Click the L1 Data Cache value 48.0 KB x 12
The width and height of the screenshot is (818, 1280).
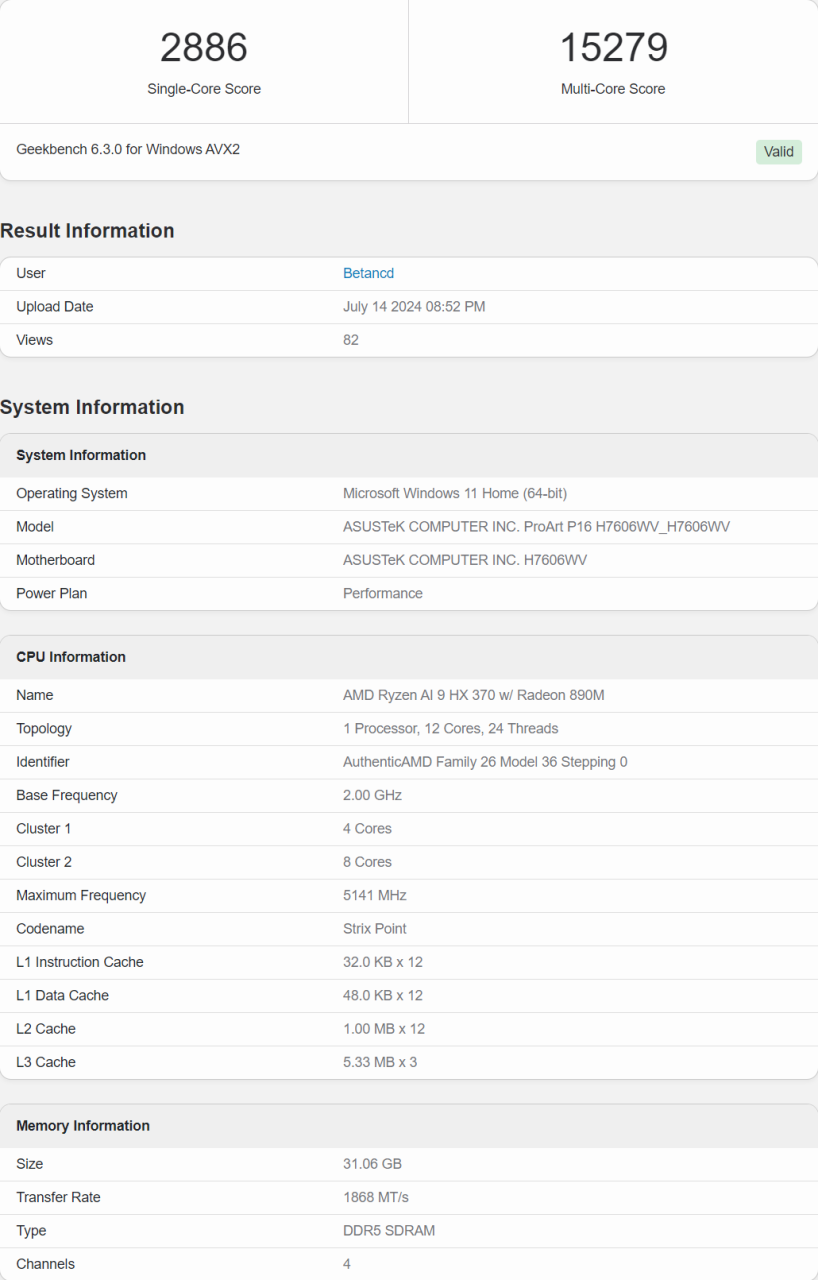(x=383, y=995)
